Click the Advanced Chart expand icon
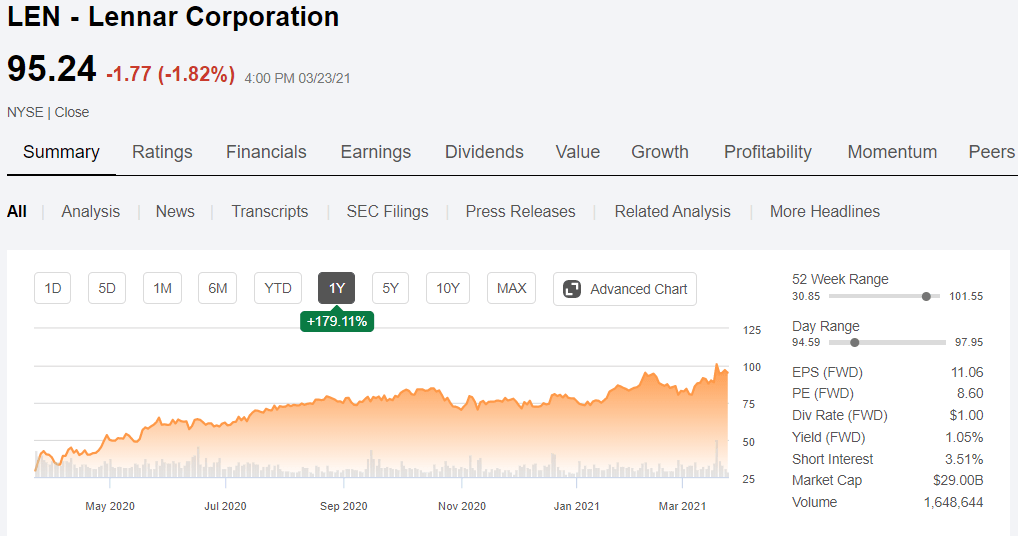This screenshot has width=1018, height=536. coord(572,289)
